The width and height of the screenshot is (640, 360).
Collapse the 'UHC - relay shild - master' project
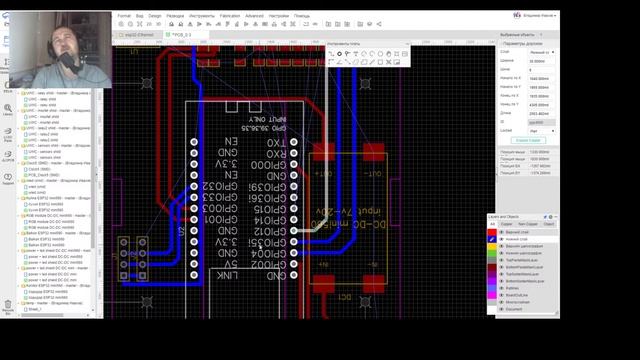[x=19, y=93]
